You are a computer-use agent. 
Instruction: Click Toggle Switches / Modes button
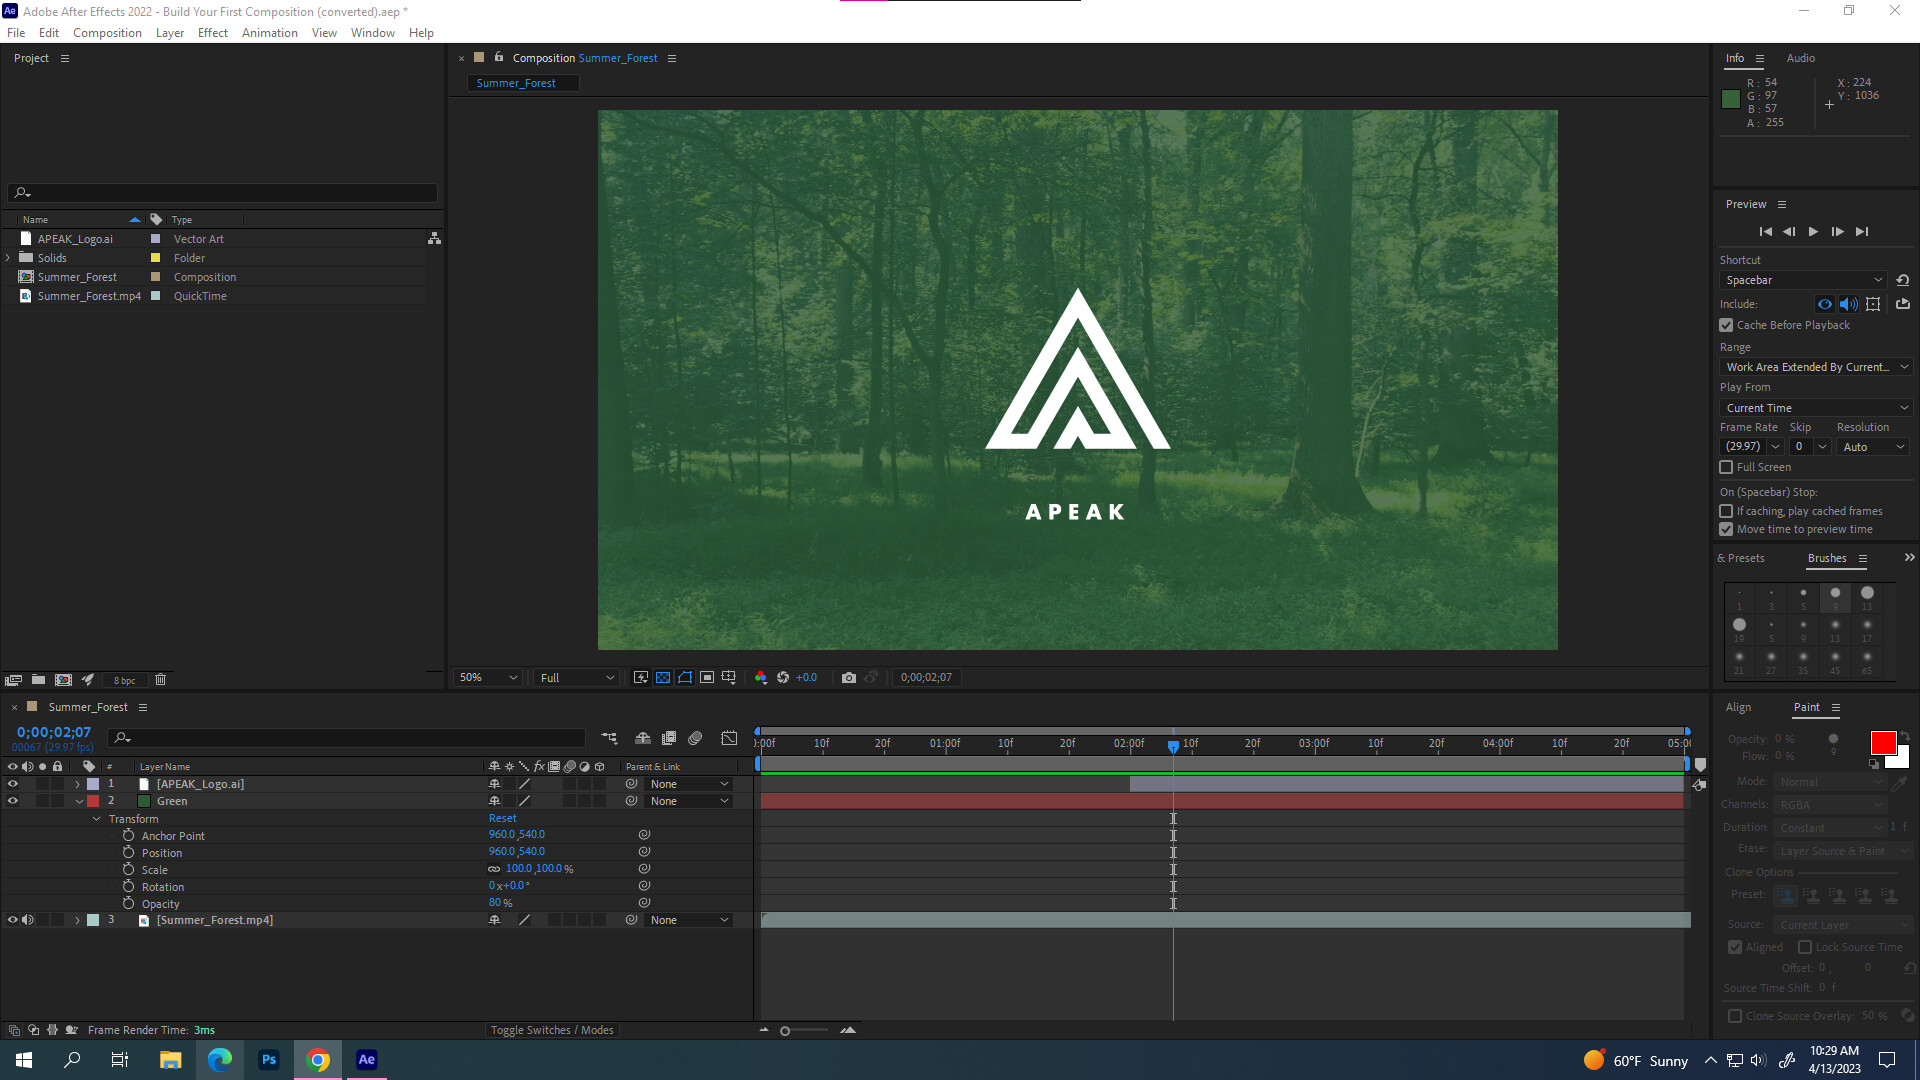pos(551,1030)
